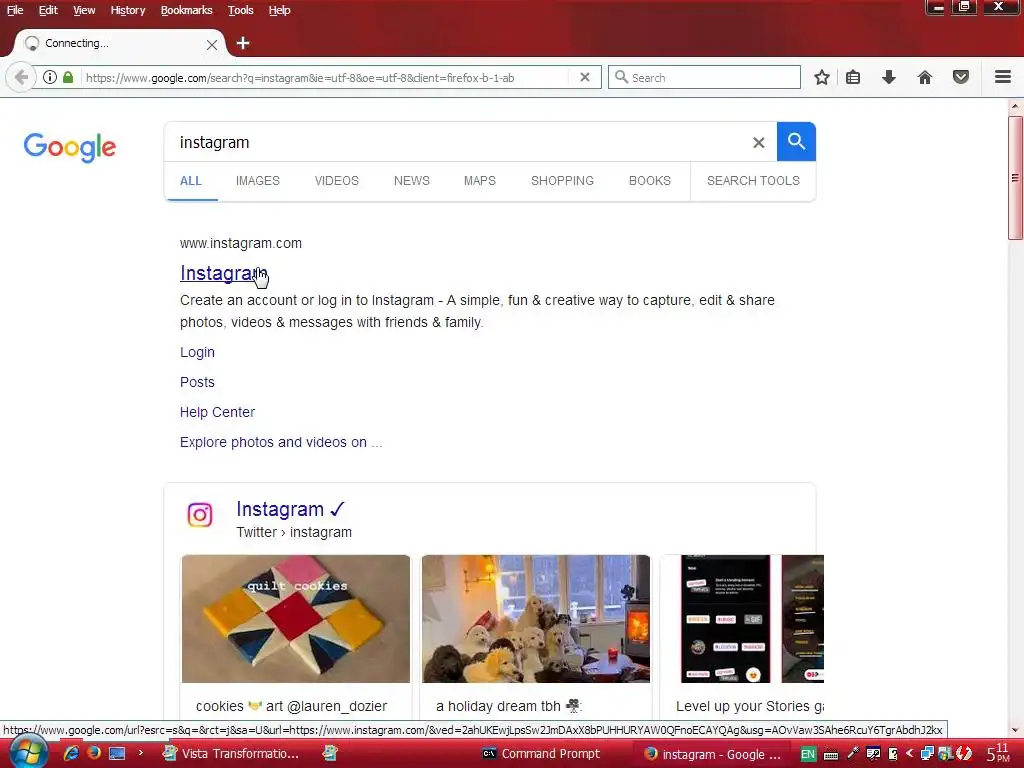Click the EN language indicator in tray

tap(808, 754)
